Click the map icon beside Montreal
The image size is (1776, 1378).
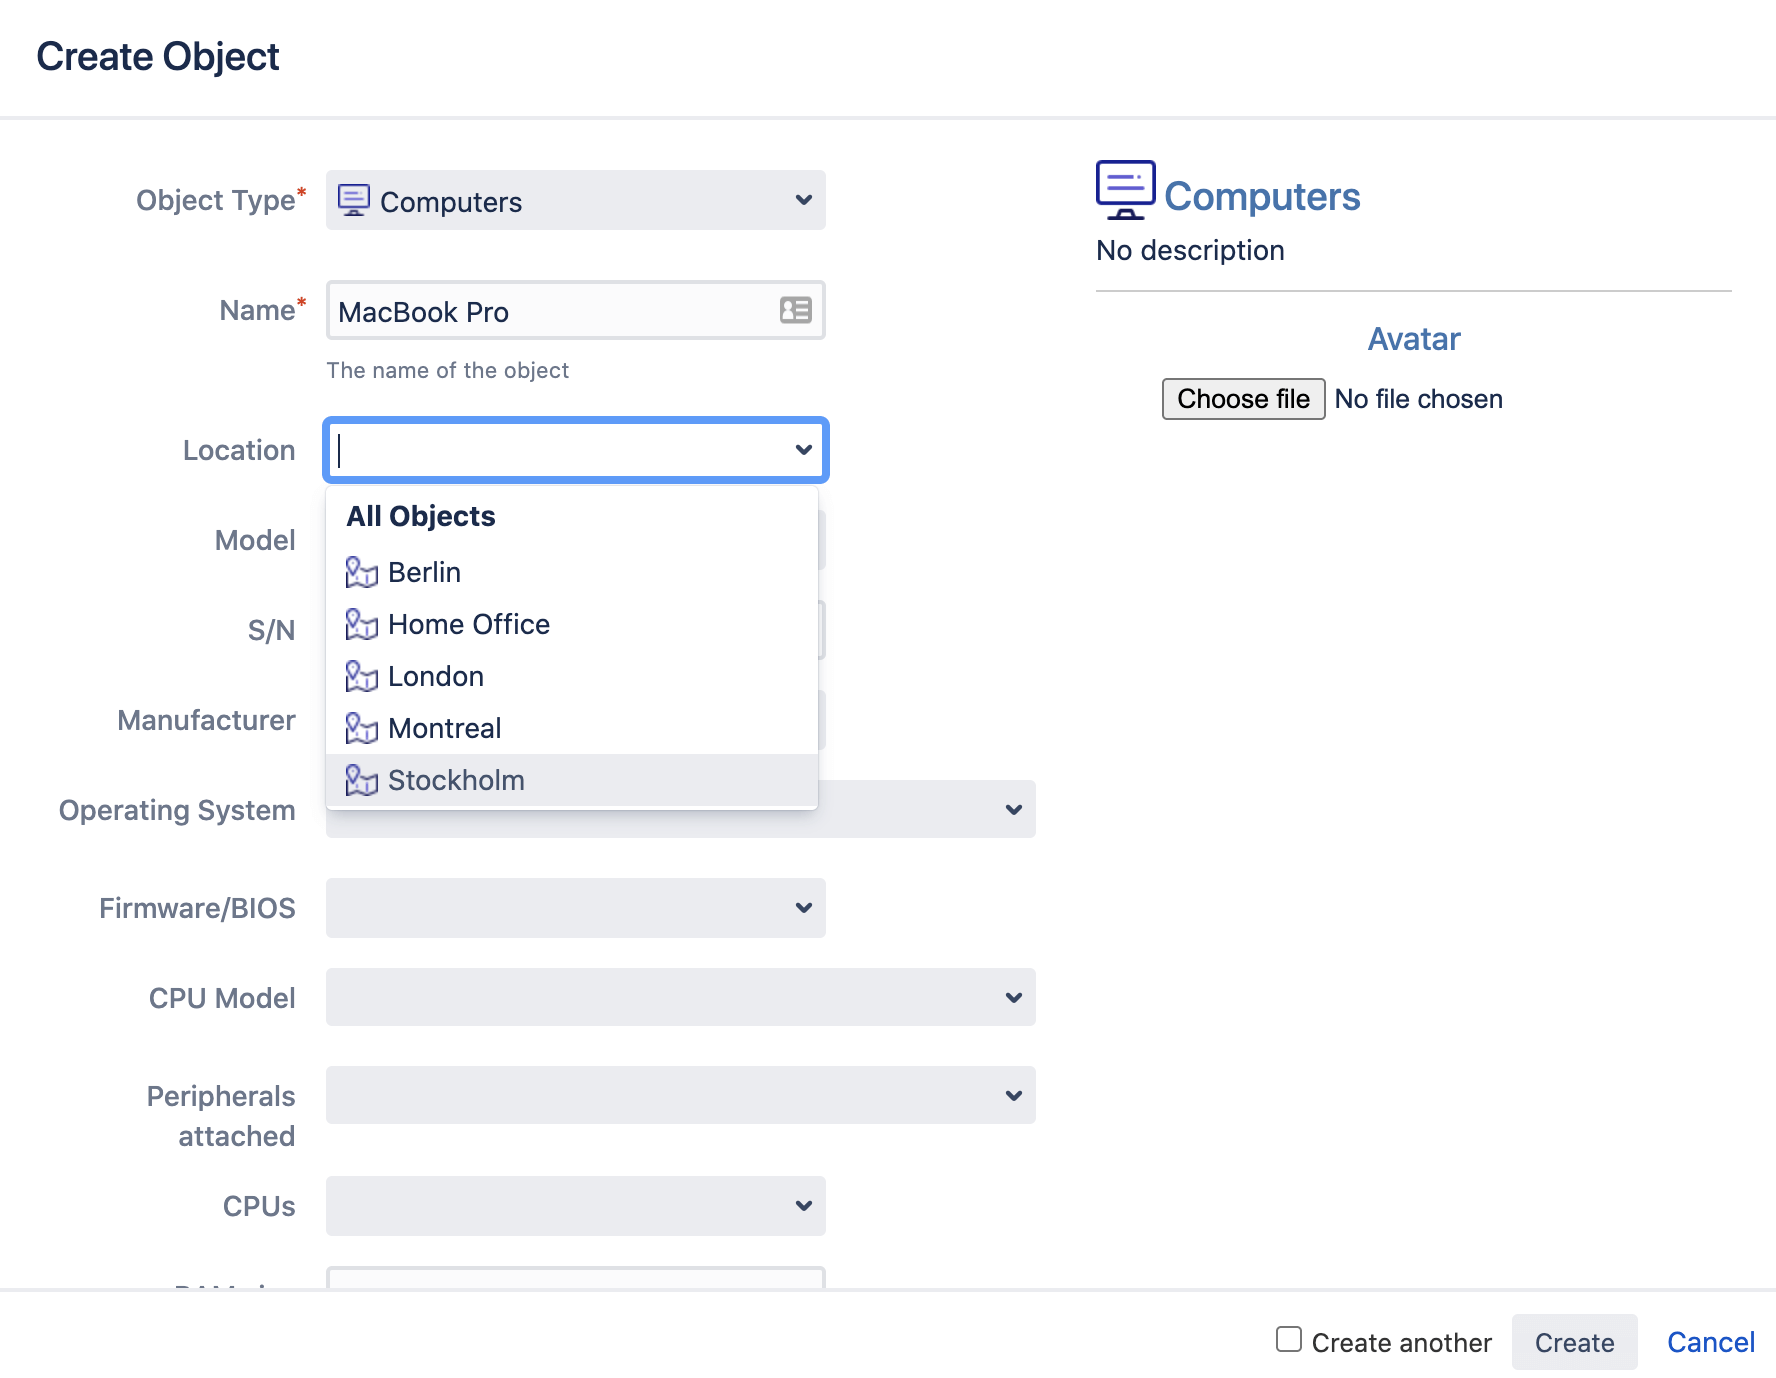pyautogui.click(x=361, y=728)
